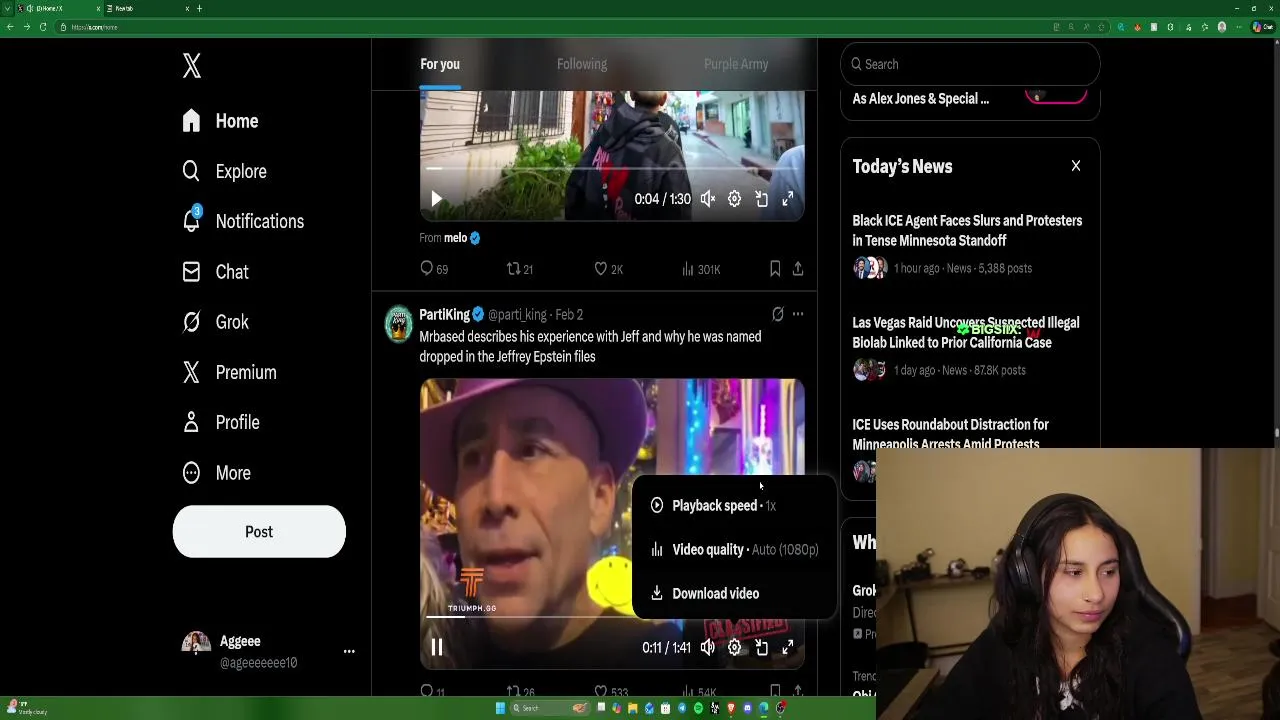Image resolution: width=1280 pixels, height=720 pixels.
Task: Seek the melo video progress bar
Action: click(612, 169)
